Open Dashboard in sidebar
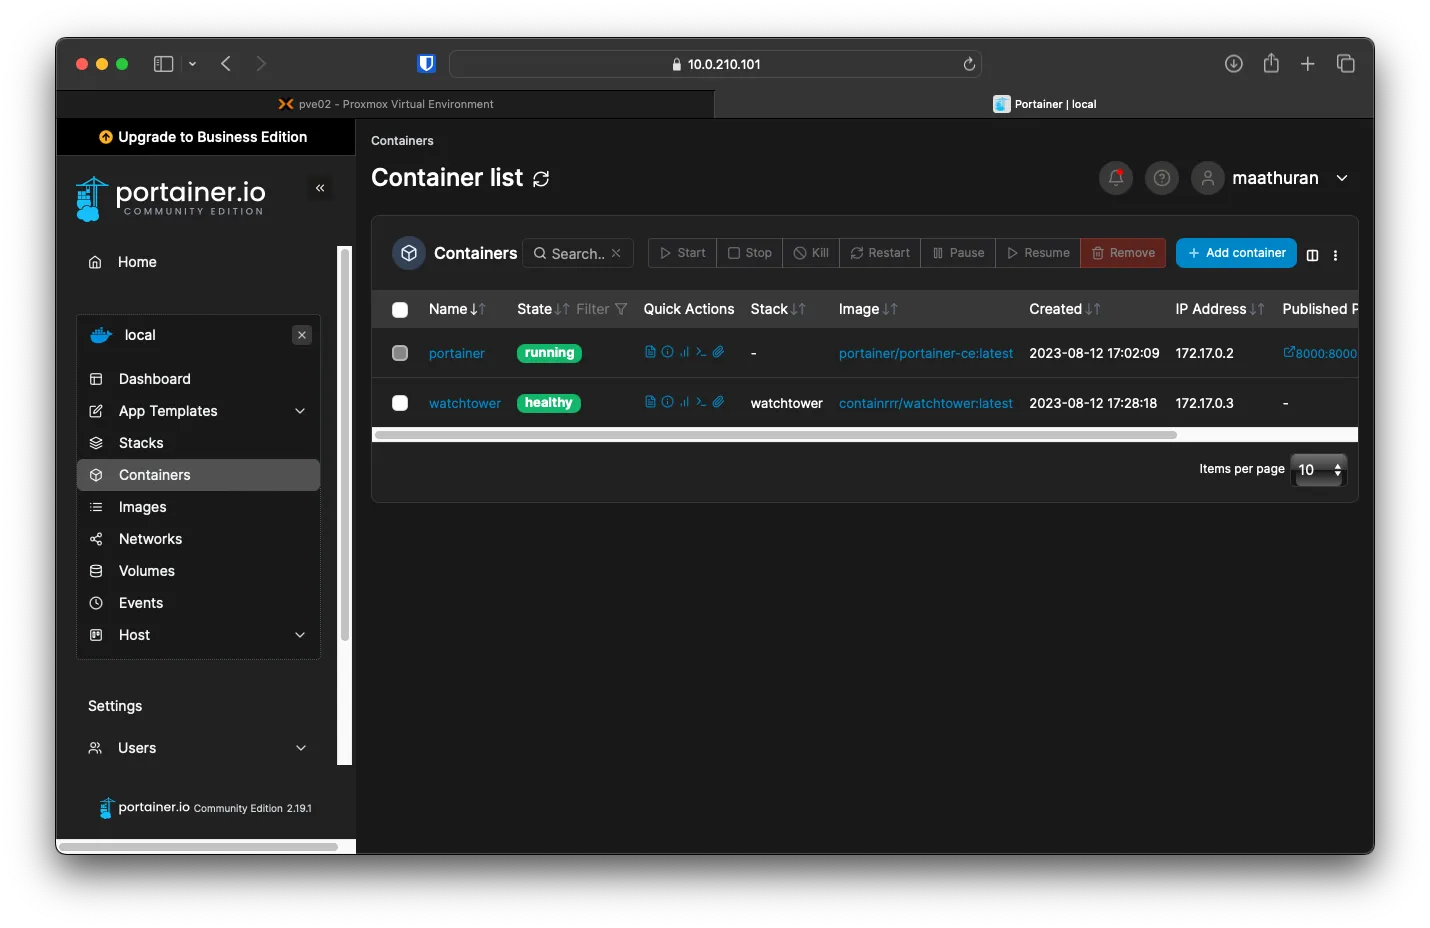The width and height of the screenshot is (1430, 928). click(x=198, y=379)
